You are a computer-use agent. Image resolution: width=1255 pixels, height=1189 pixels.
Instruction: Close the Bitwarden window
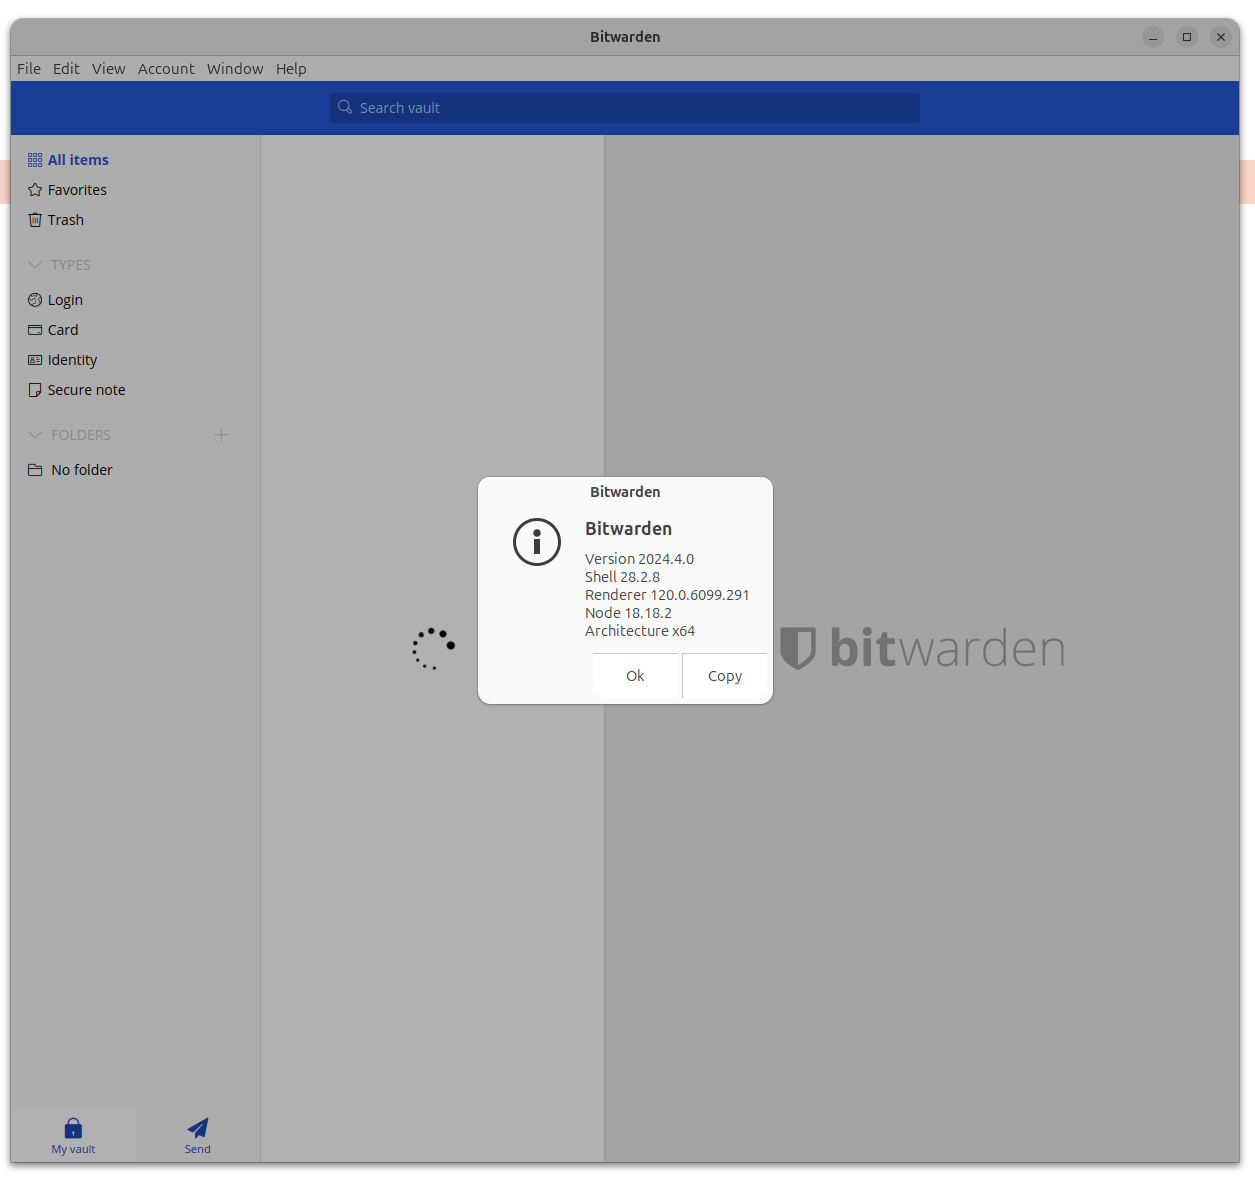(x=1221, y=37)
